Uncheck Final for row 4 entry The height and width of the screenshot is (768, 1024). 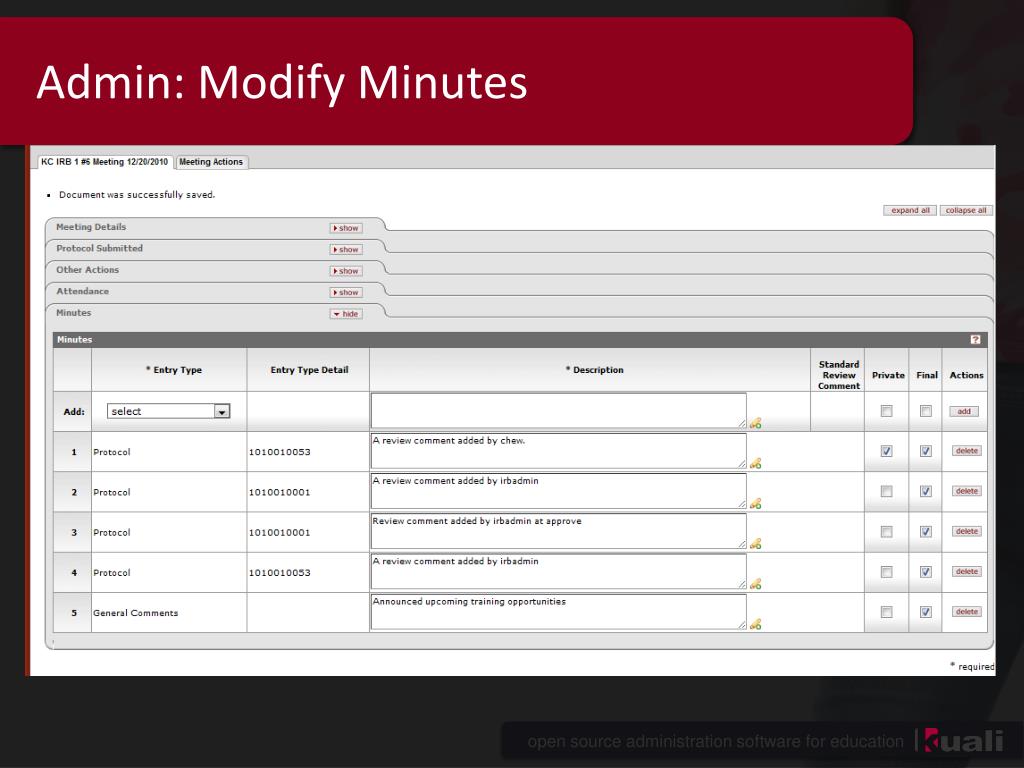point(925,572)
